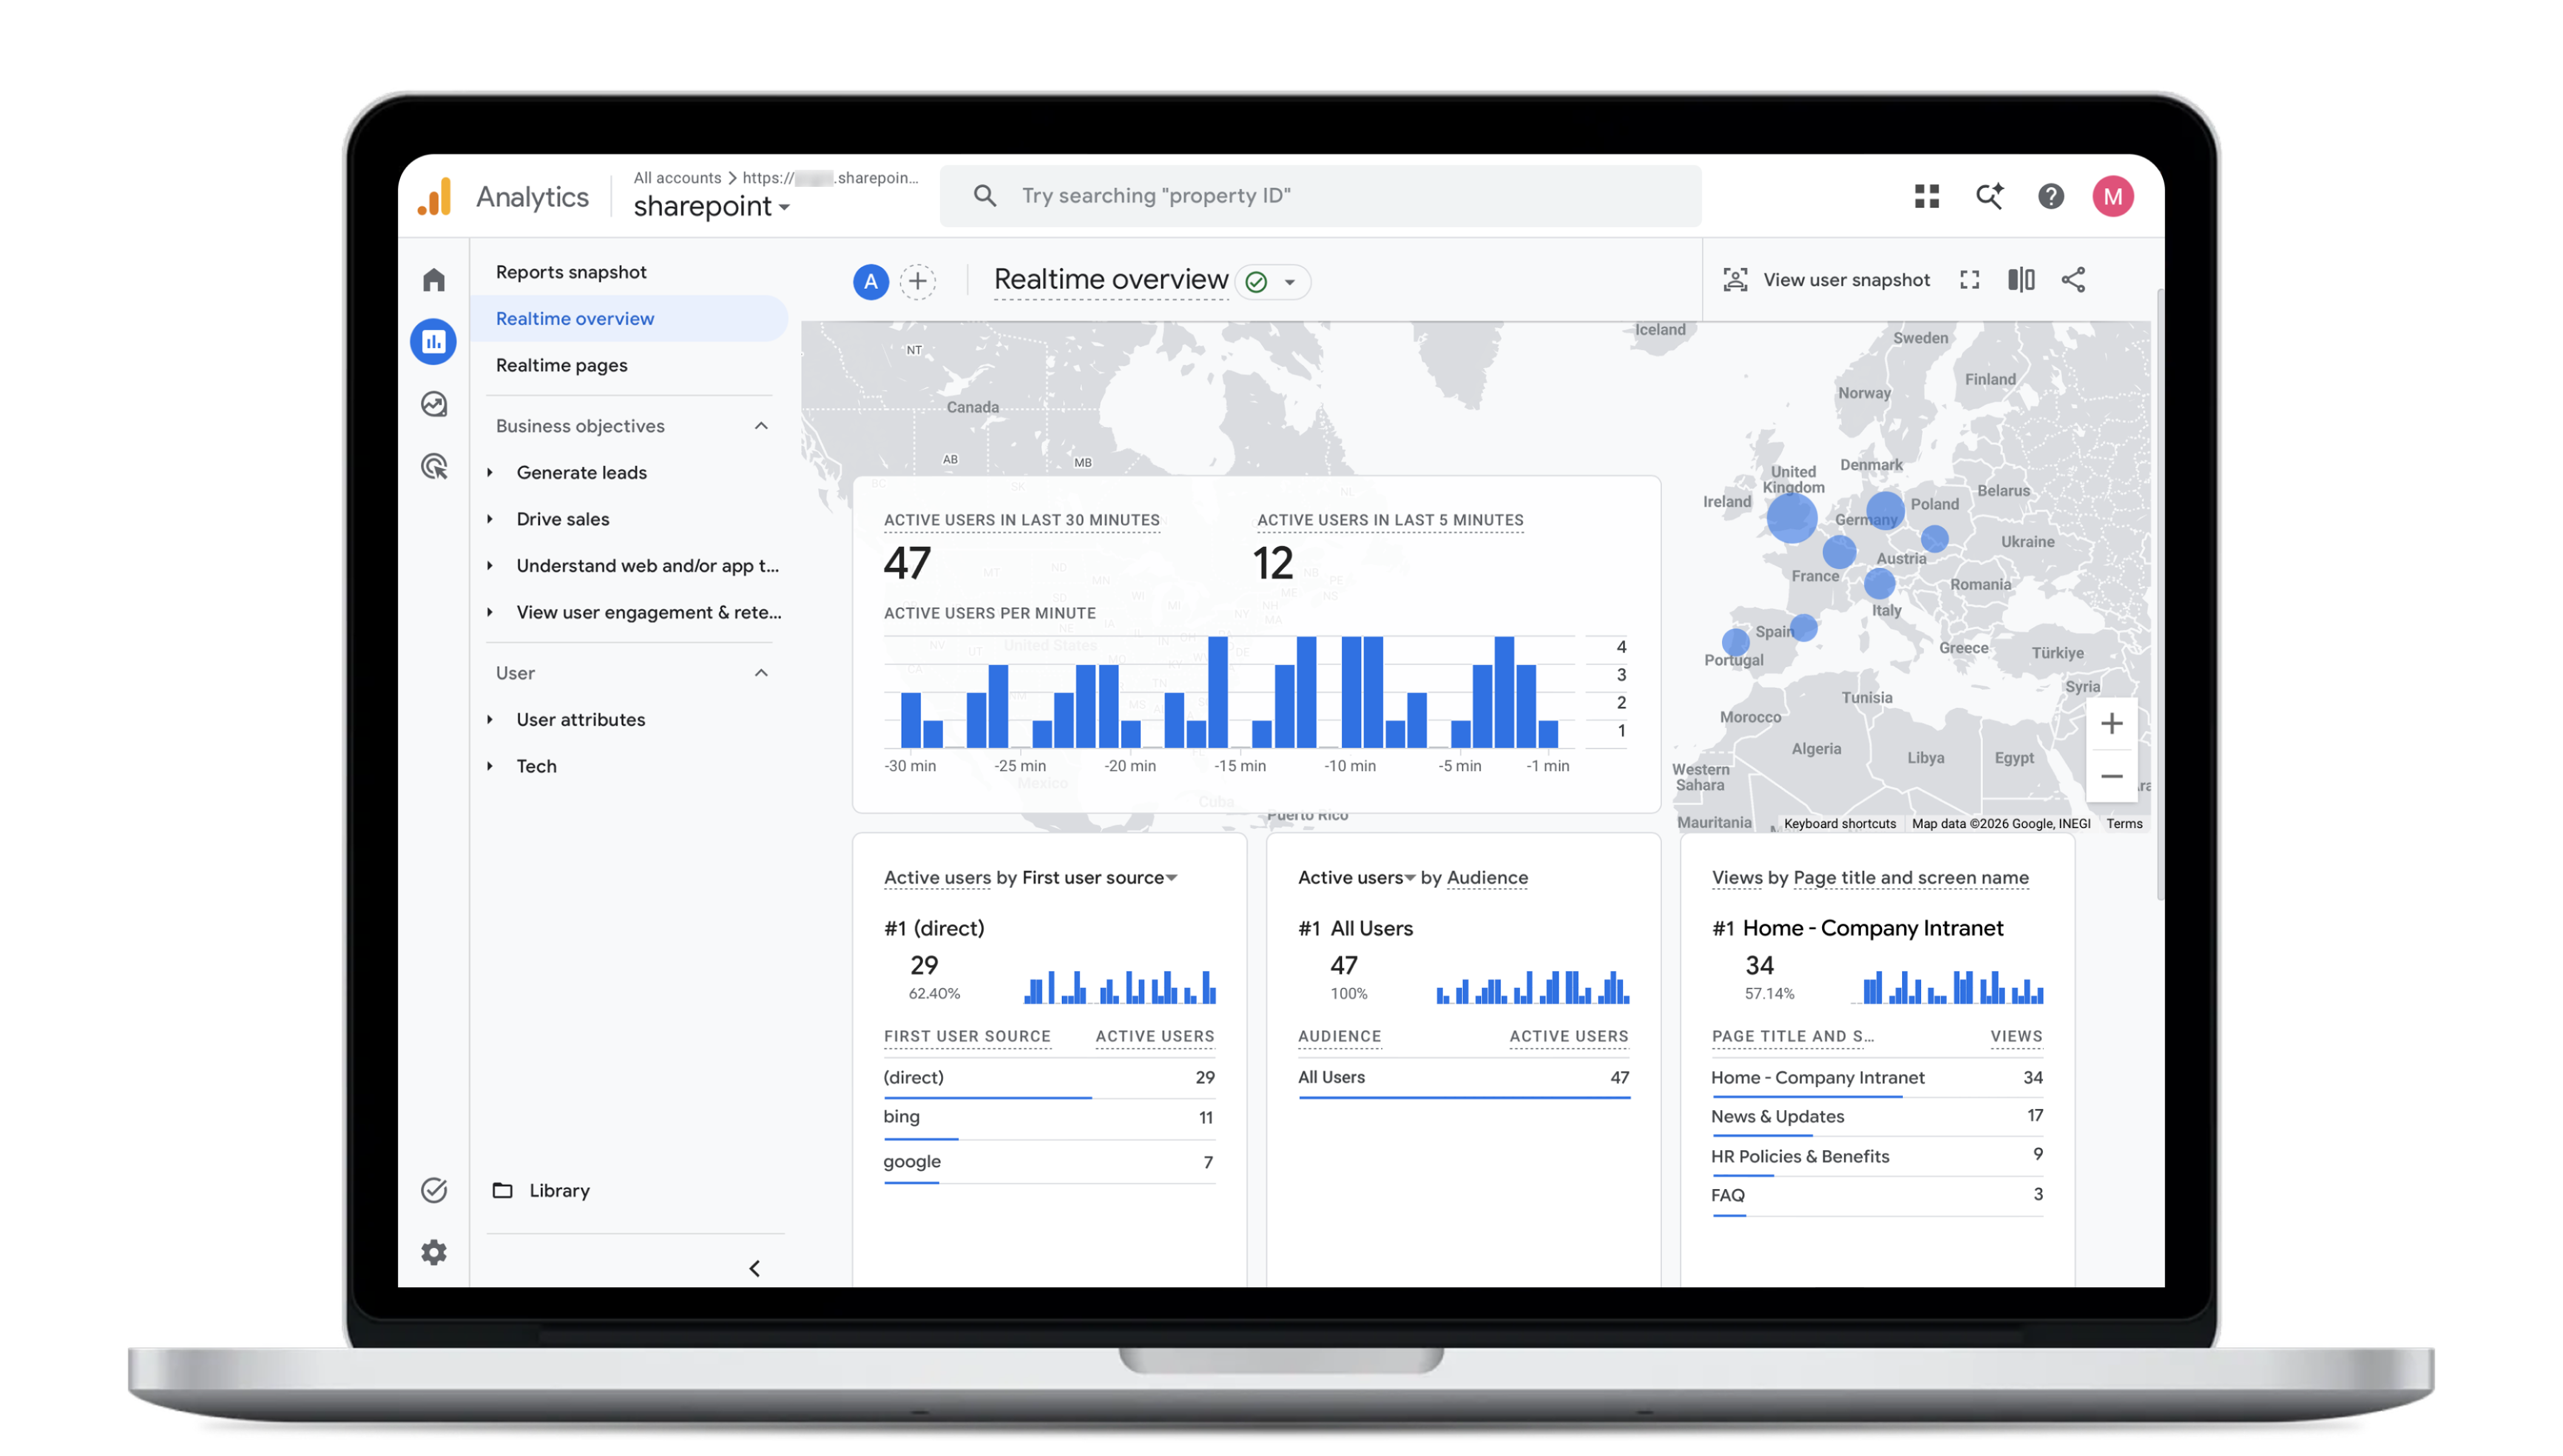Click the magnifier search icon
2563x1456 pixels.
[x=984, y=196]
